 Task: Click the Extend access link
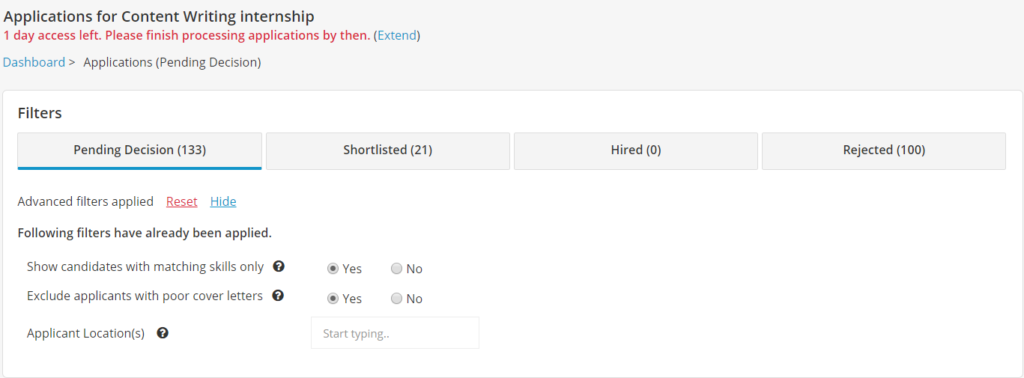coord(397,35)
